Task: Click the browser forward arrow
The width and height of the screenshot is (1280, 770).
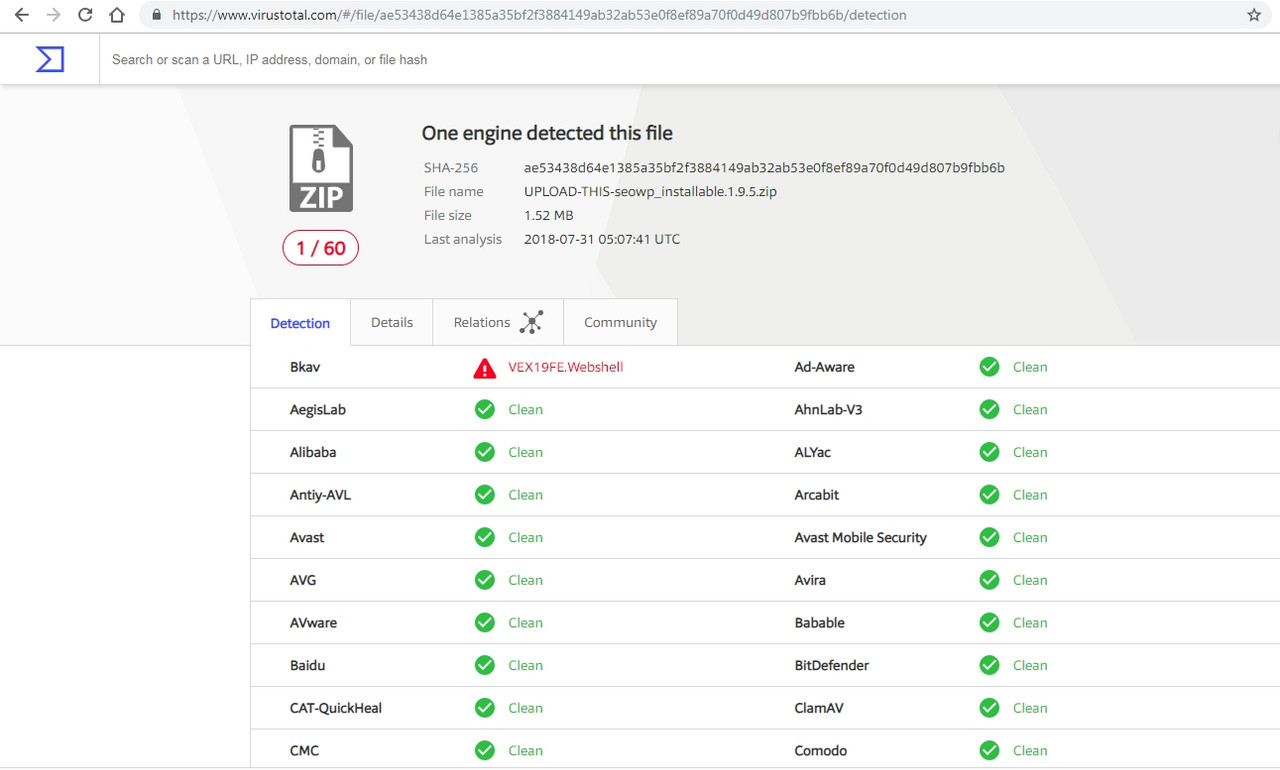Action: tap(53, 15)
